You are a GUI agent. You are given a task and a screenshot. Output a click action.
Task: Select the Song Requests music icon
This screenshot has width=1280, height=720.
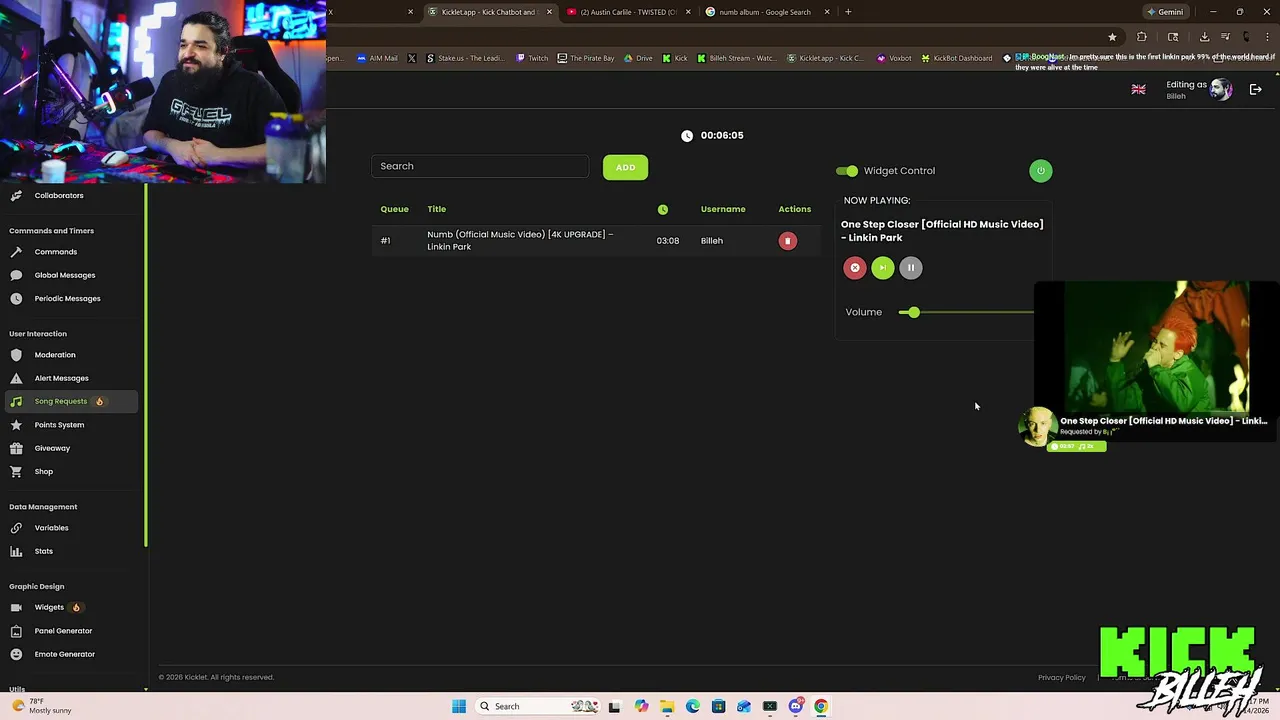(x=16, y=401)
